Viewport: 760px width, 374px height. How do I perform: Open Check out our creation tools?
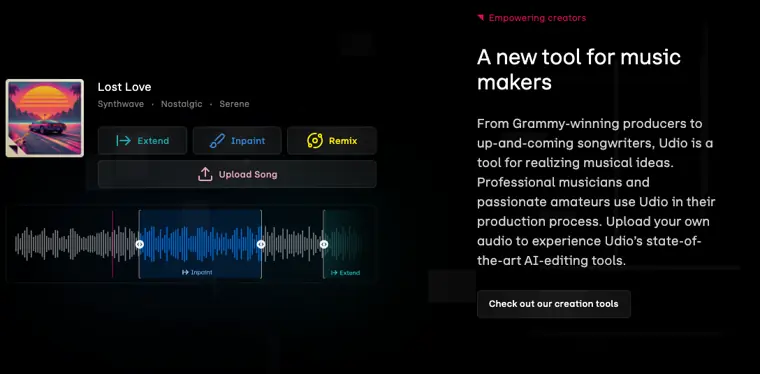(x=554, y=304)
